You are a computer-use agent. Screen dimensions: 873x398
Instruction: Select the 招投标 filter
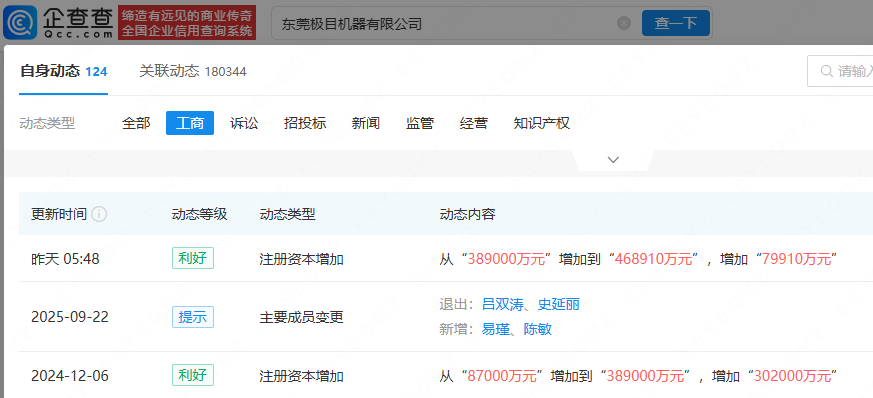(x=305, y=123)
